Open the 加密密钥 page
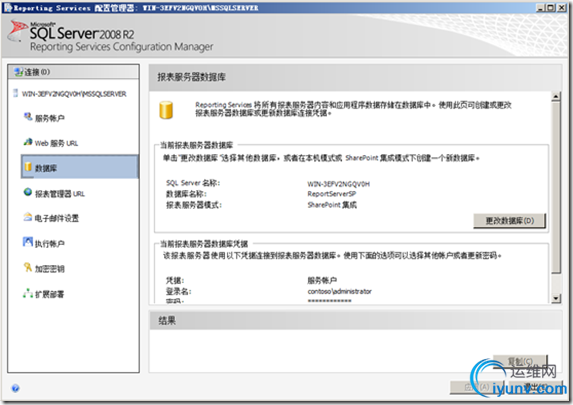This screenshot has height=405, width=573. pos(50,269)
